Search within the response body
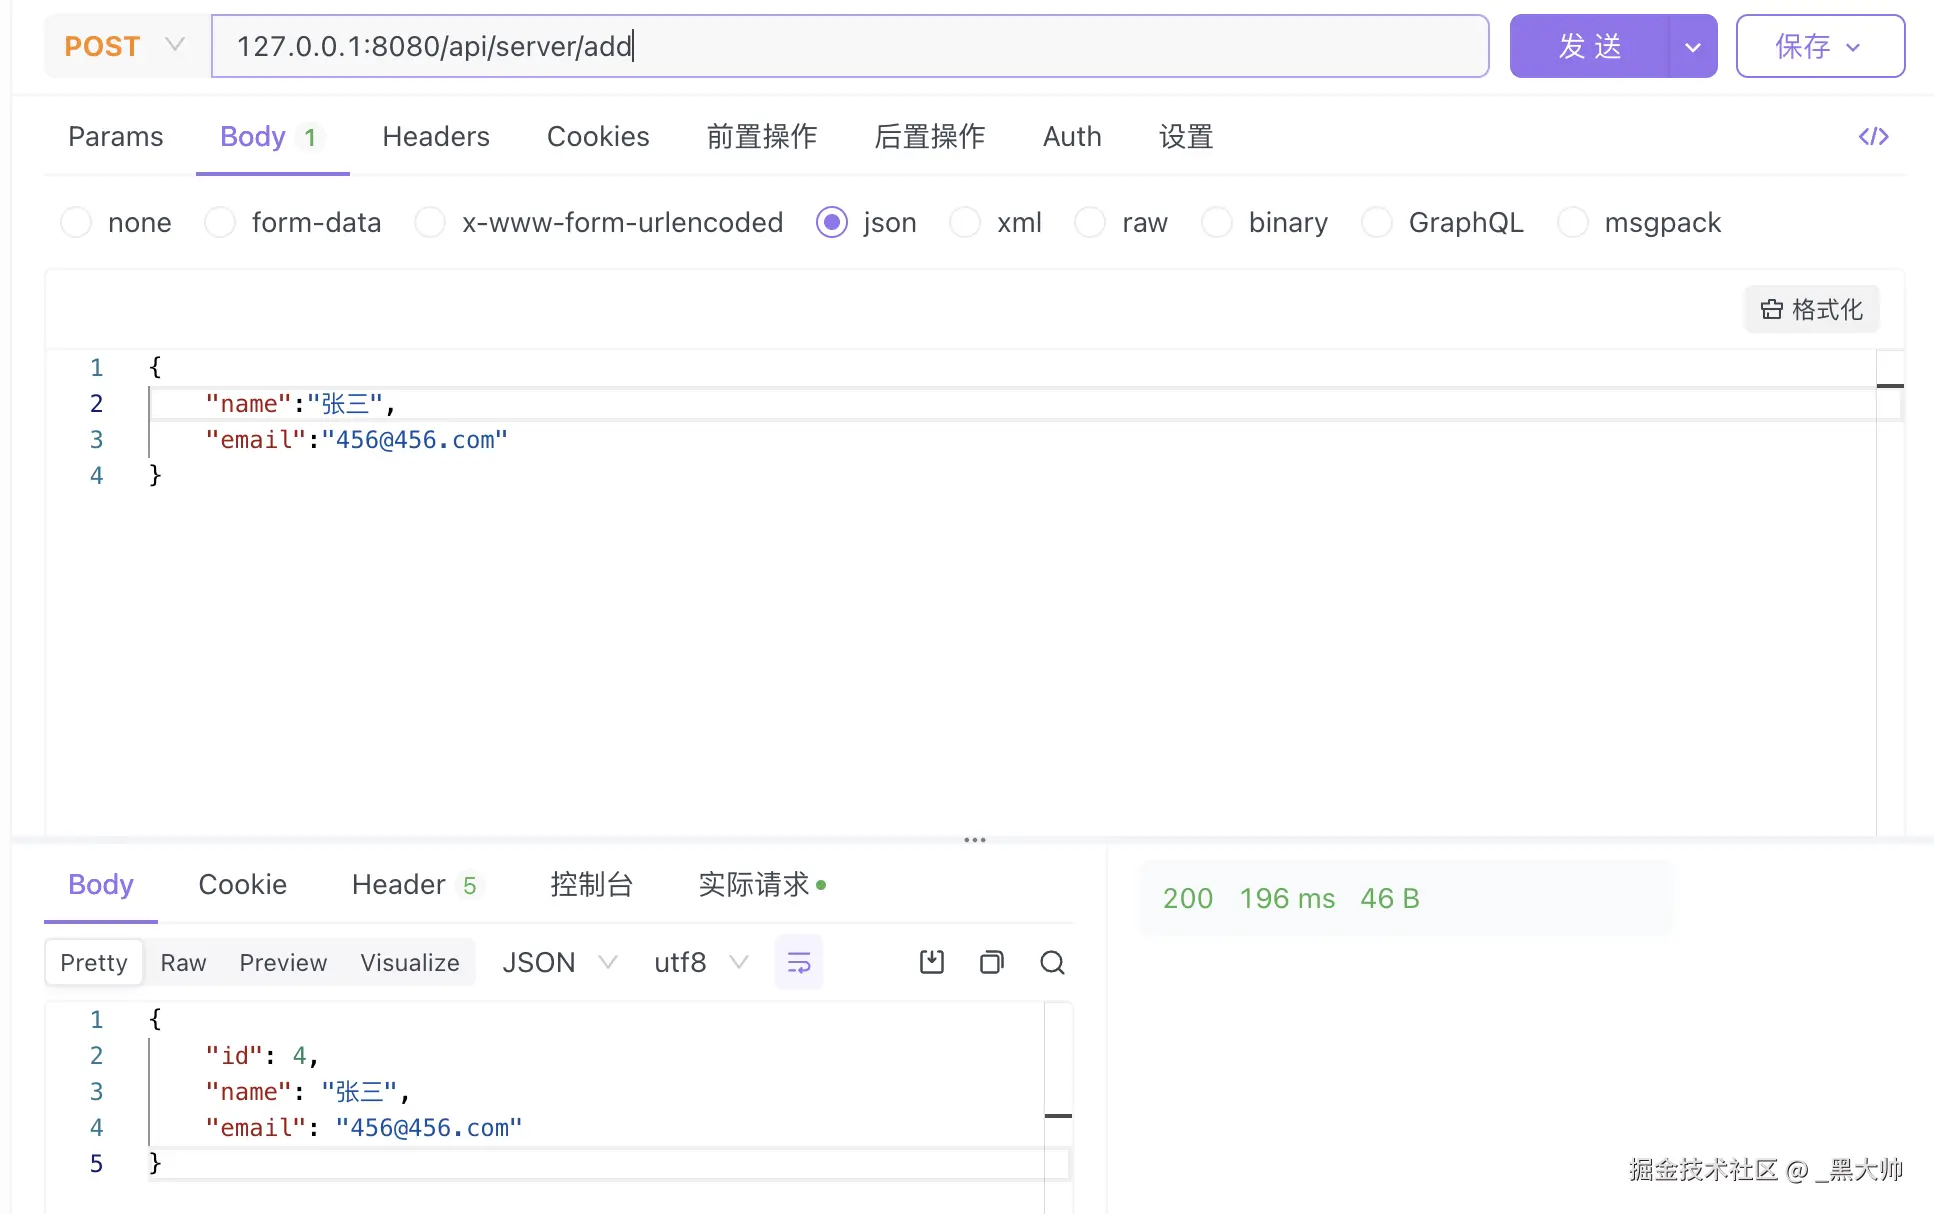Screen dimensions: 1934x1214 coord(1052,962)
